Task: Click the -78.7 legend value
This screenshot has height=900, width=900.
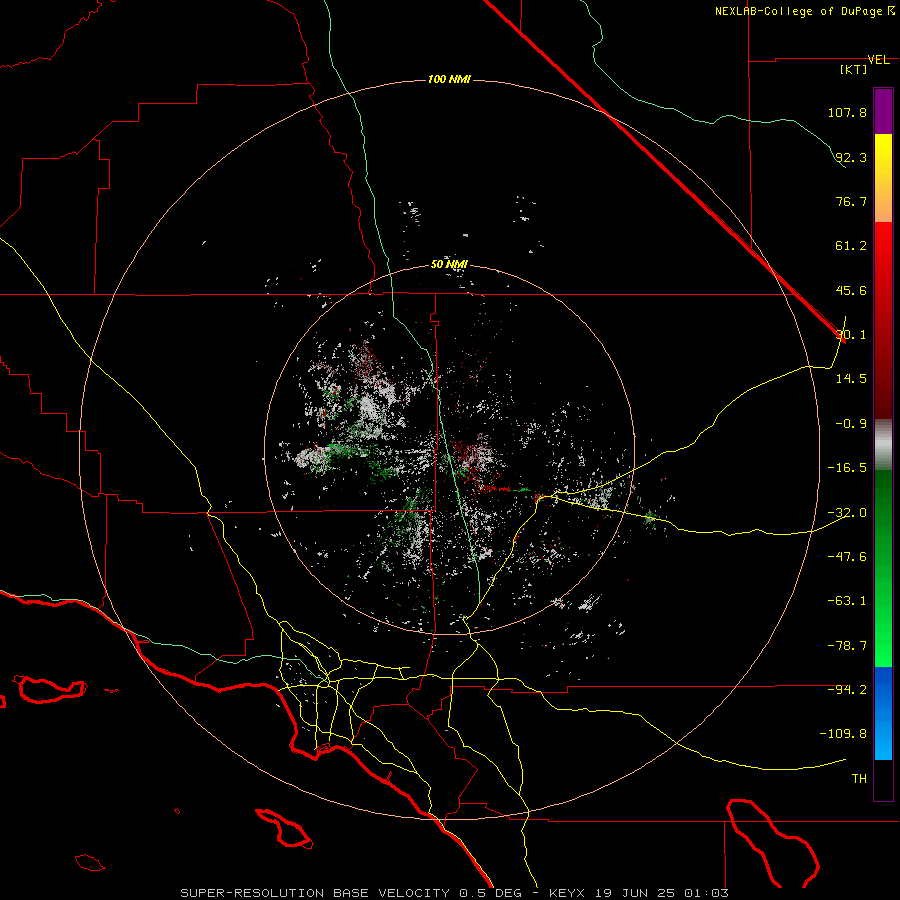Action: (847, 646)
